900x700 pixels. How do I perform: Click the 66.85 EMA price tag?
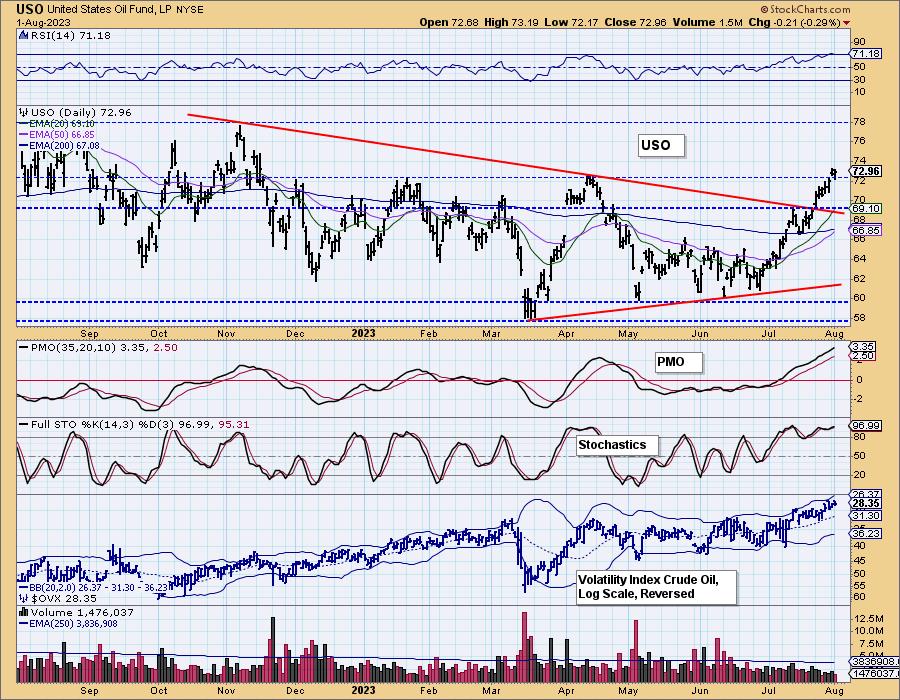866,230
